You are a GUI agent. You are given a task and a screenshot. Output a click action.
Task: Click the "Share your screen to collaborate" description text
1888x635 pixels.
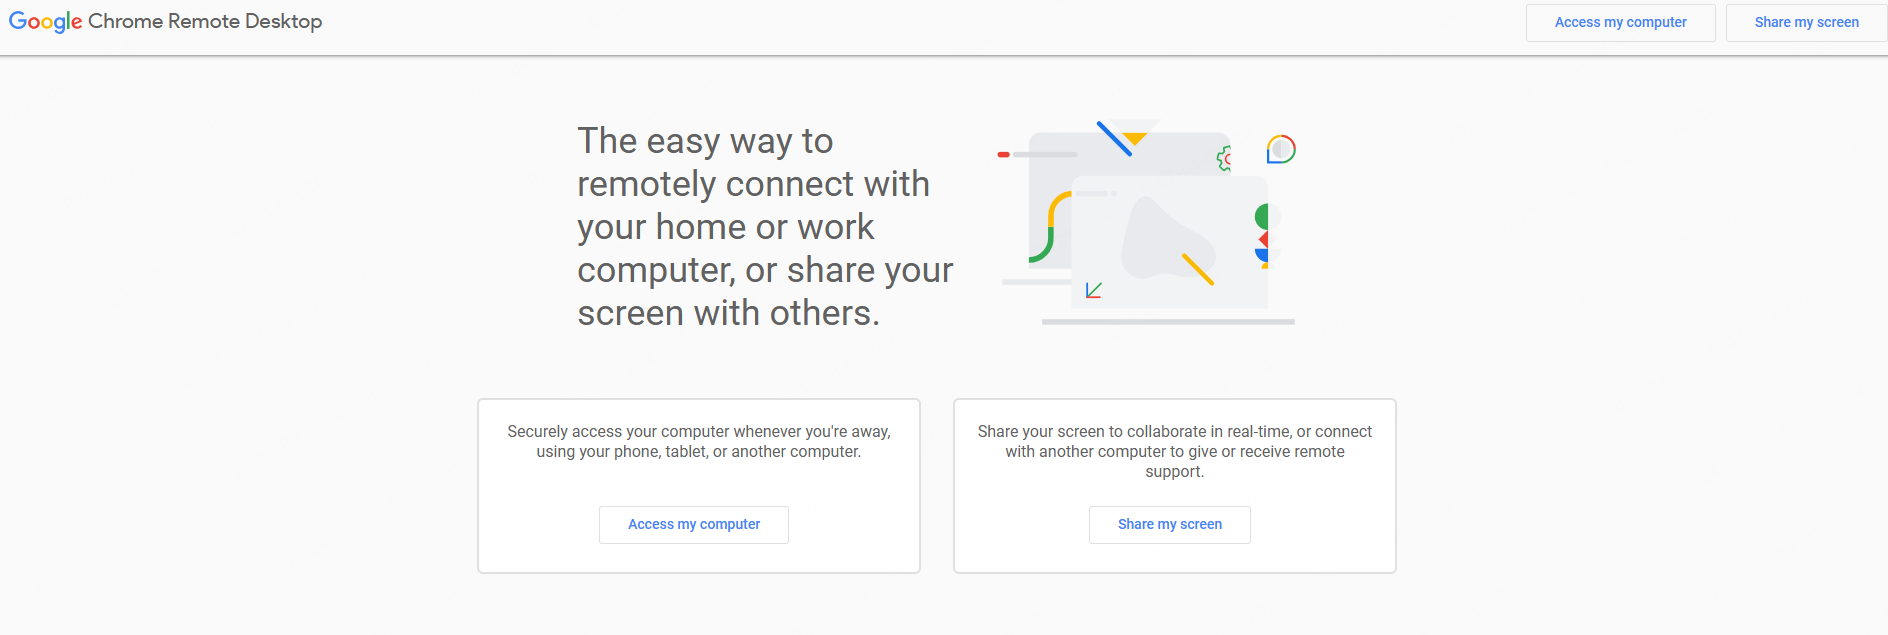[x=1174, y=451]
